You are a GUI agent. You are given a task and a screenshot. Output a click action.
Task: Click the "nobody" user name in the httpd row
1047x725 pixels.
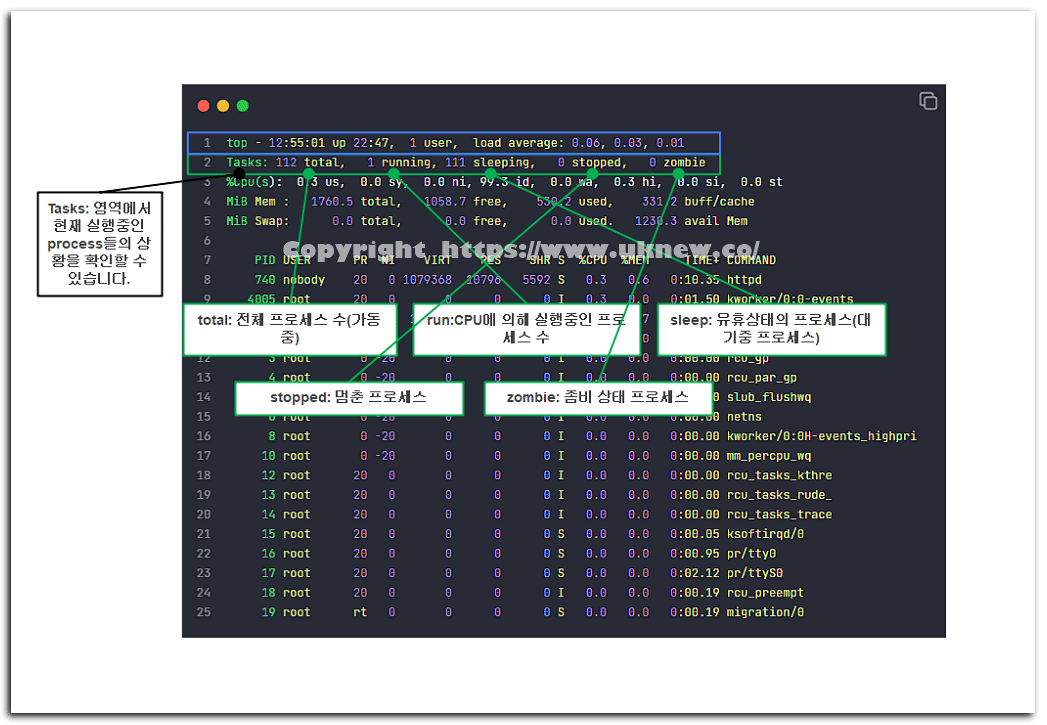pos(303,280)
